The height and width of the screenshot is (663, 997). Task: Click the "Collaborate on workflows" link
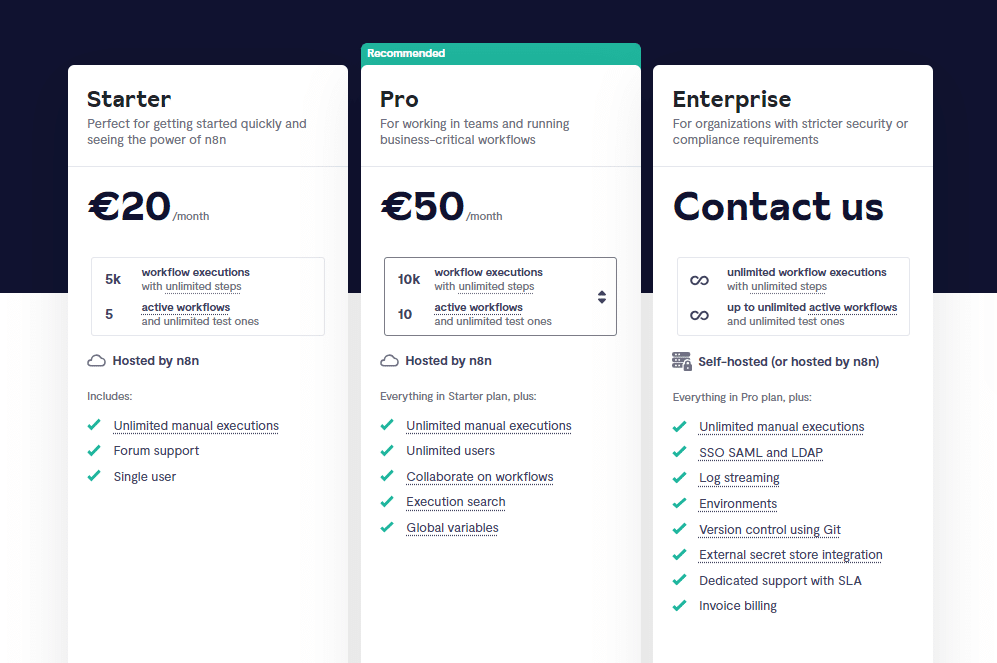(480, 476)
